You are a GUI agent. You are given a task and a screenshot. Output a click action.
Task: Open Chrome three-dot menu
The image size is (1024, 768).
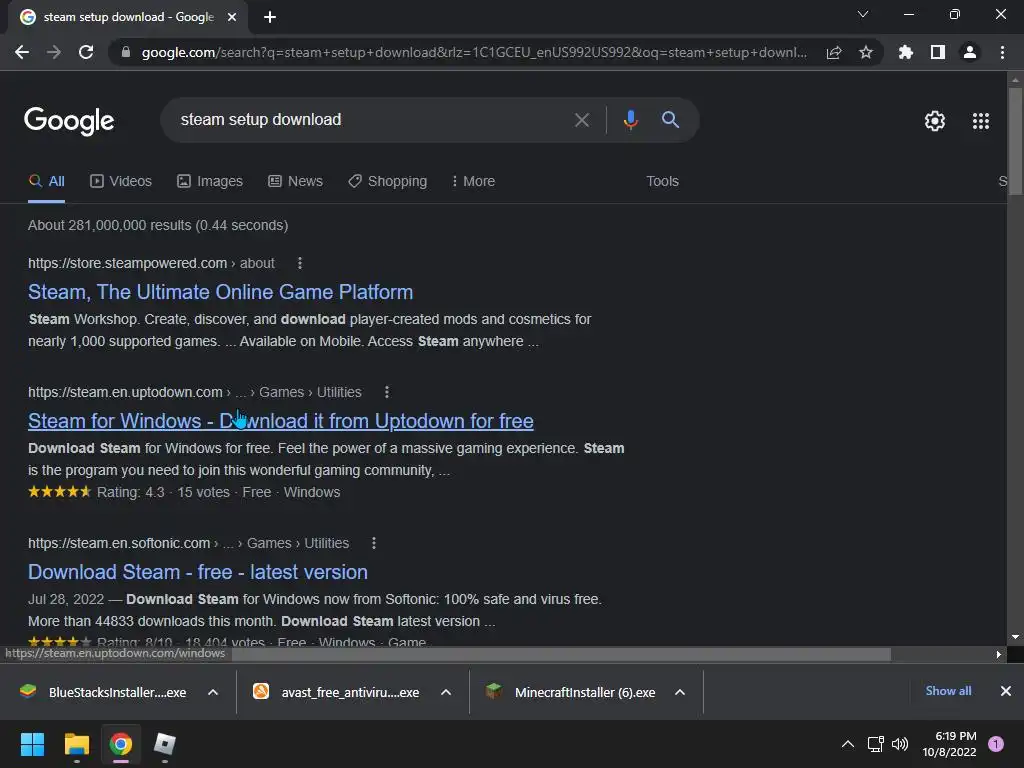1002,52
